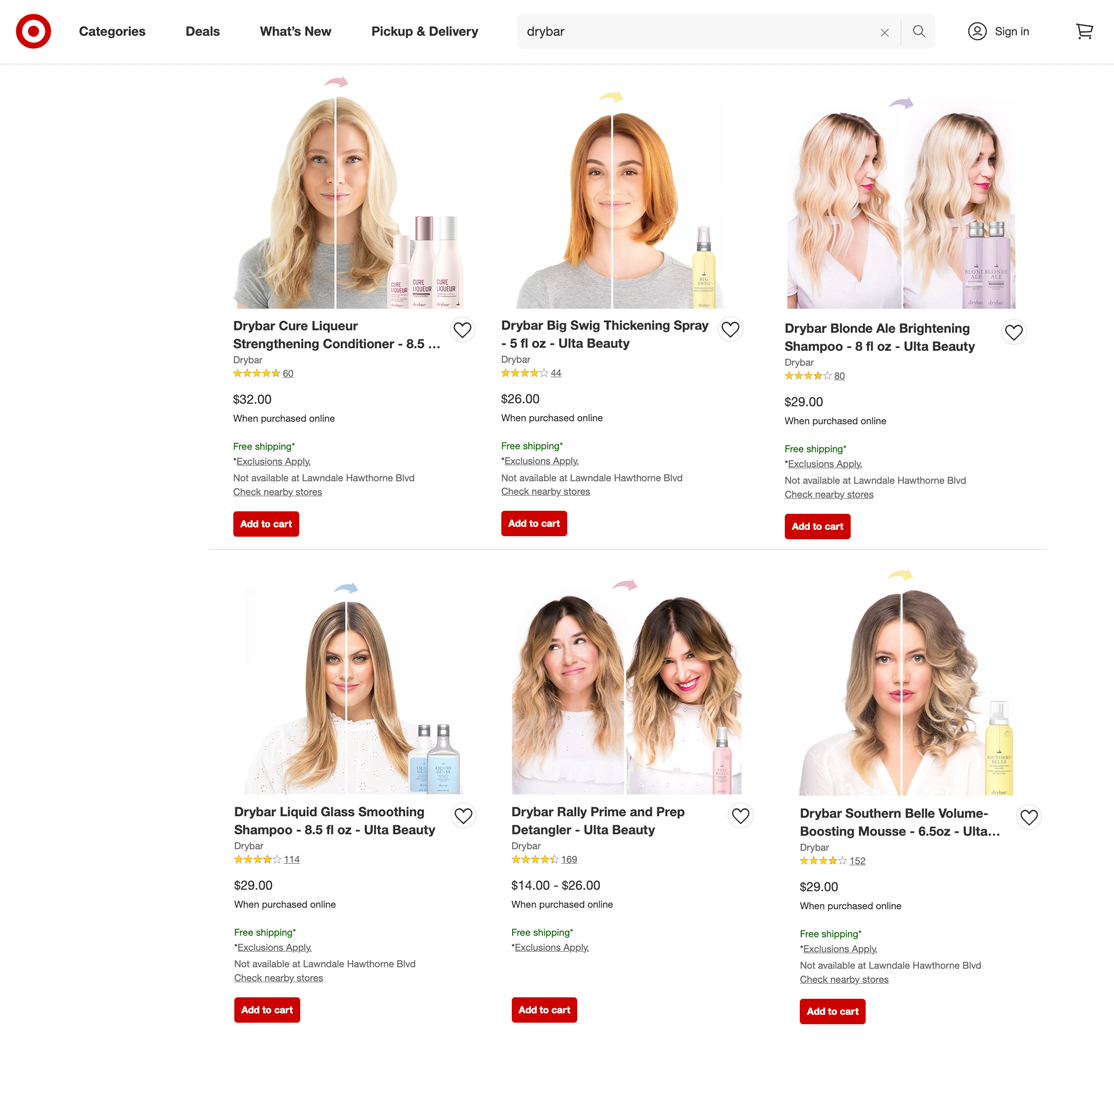1114x1093 pixels.
Task: Open Drybar Cure Liqueur Strengthening Conditioner title
Action: tap(337, 335)
